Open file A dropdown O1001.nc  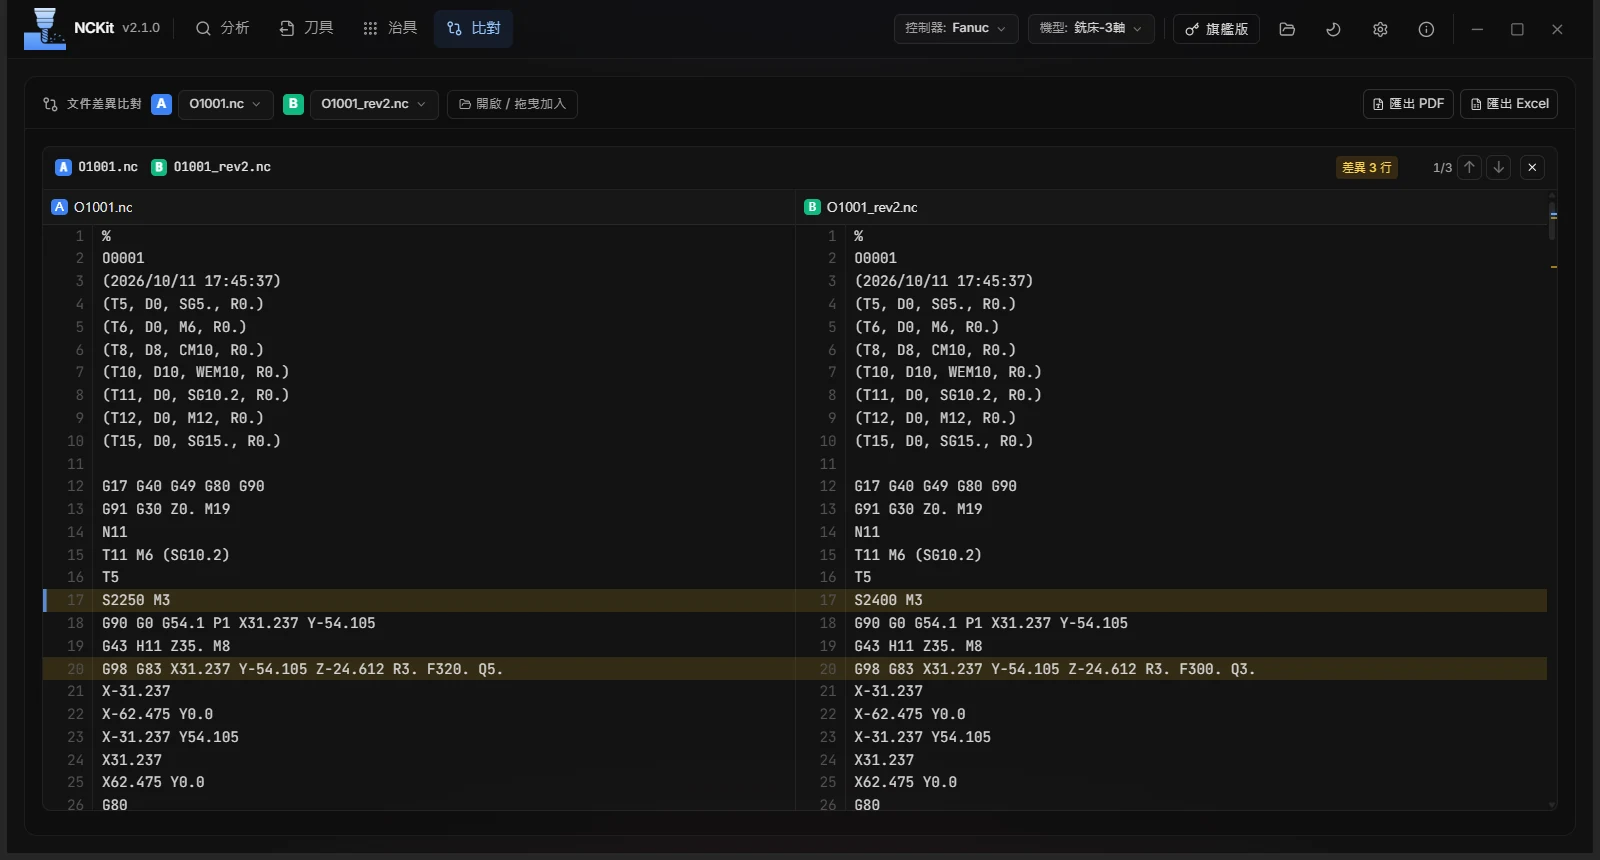pos(226,104)
